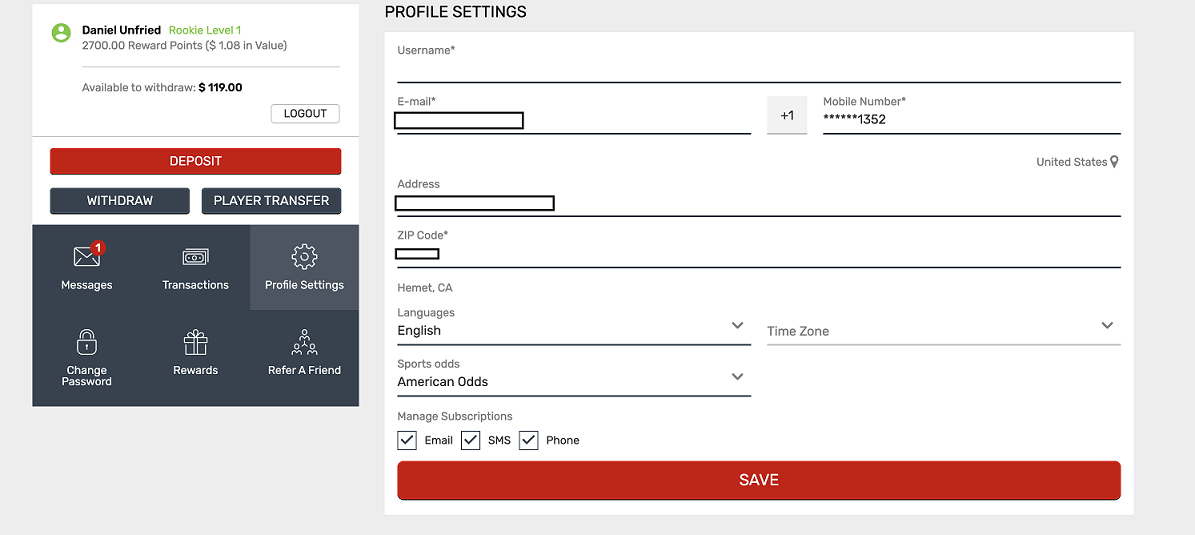Image resolution: width=1195 pixels, height=535 pixels.
Task: Open the Rewards gift box icon
Action: pos(196,342)
